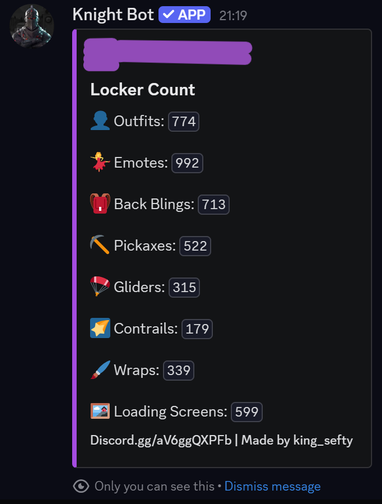382x504 pixels.
Task: Click the red backpack Back Blings emoji
Action: 100,203
